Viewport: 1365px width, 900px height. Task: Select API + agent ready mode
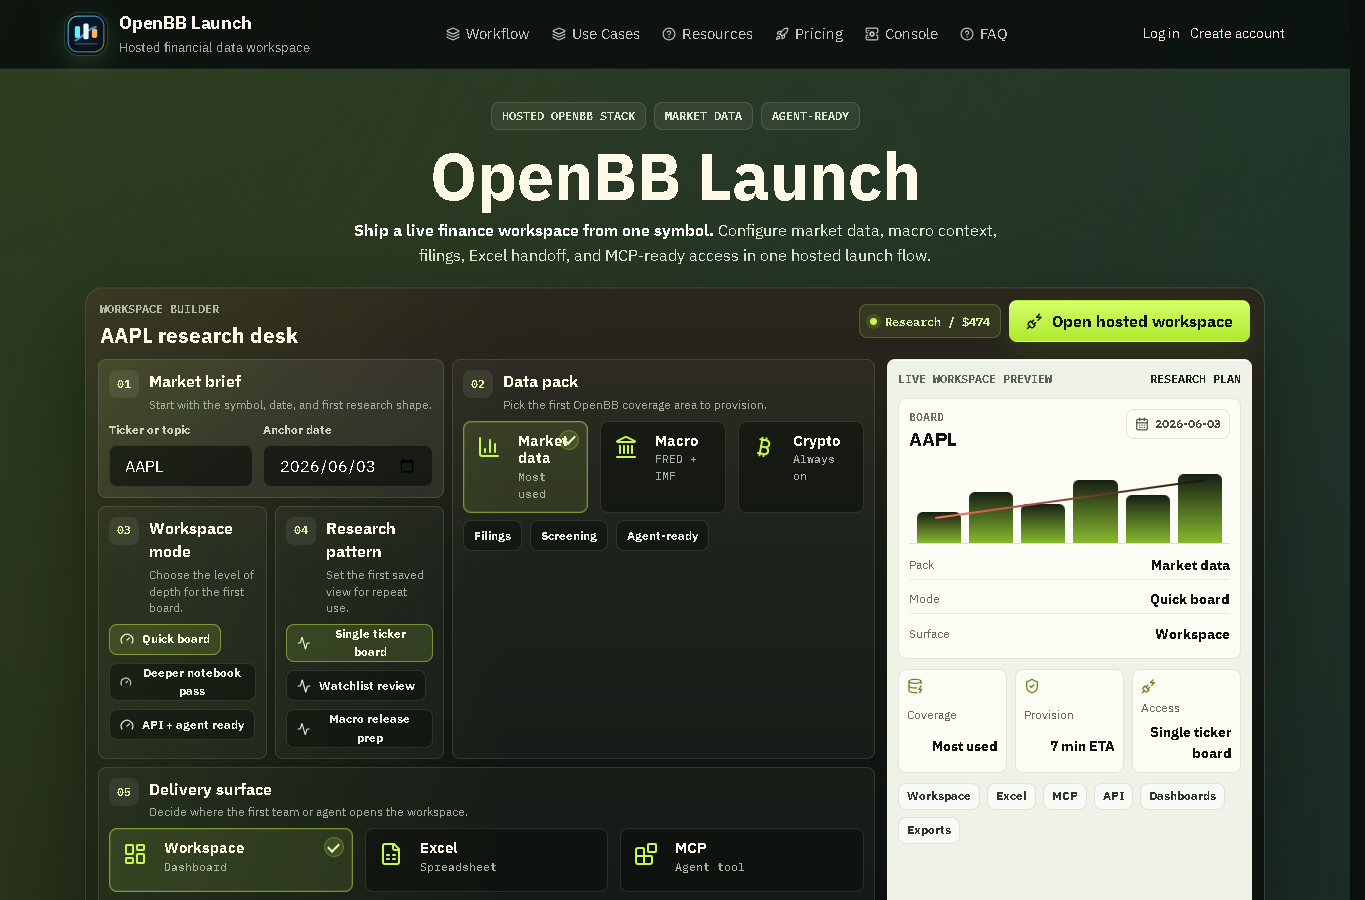point(182,725)
